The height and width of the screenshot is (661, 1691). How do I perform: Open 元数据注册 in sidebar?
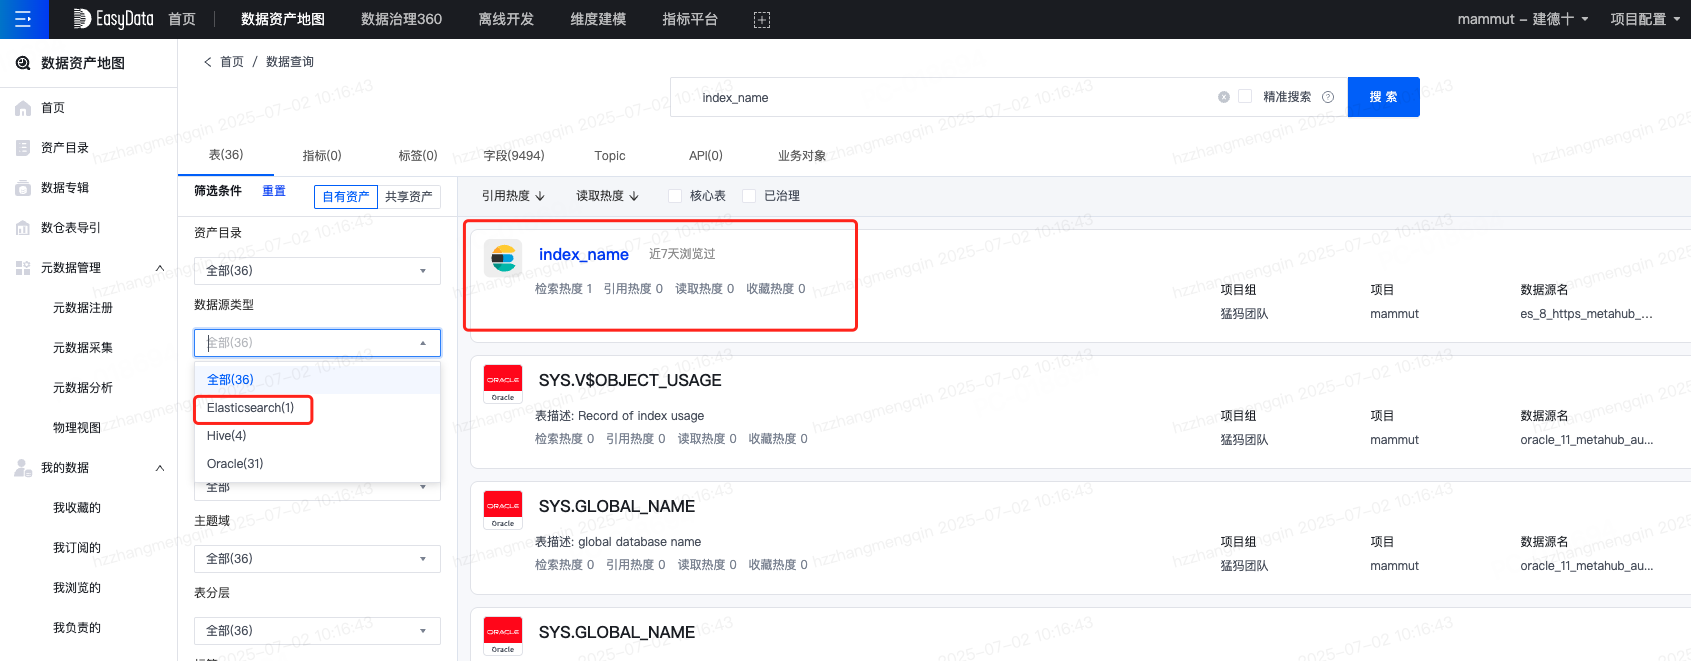point(83,308)
